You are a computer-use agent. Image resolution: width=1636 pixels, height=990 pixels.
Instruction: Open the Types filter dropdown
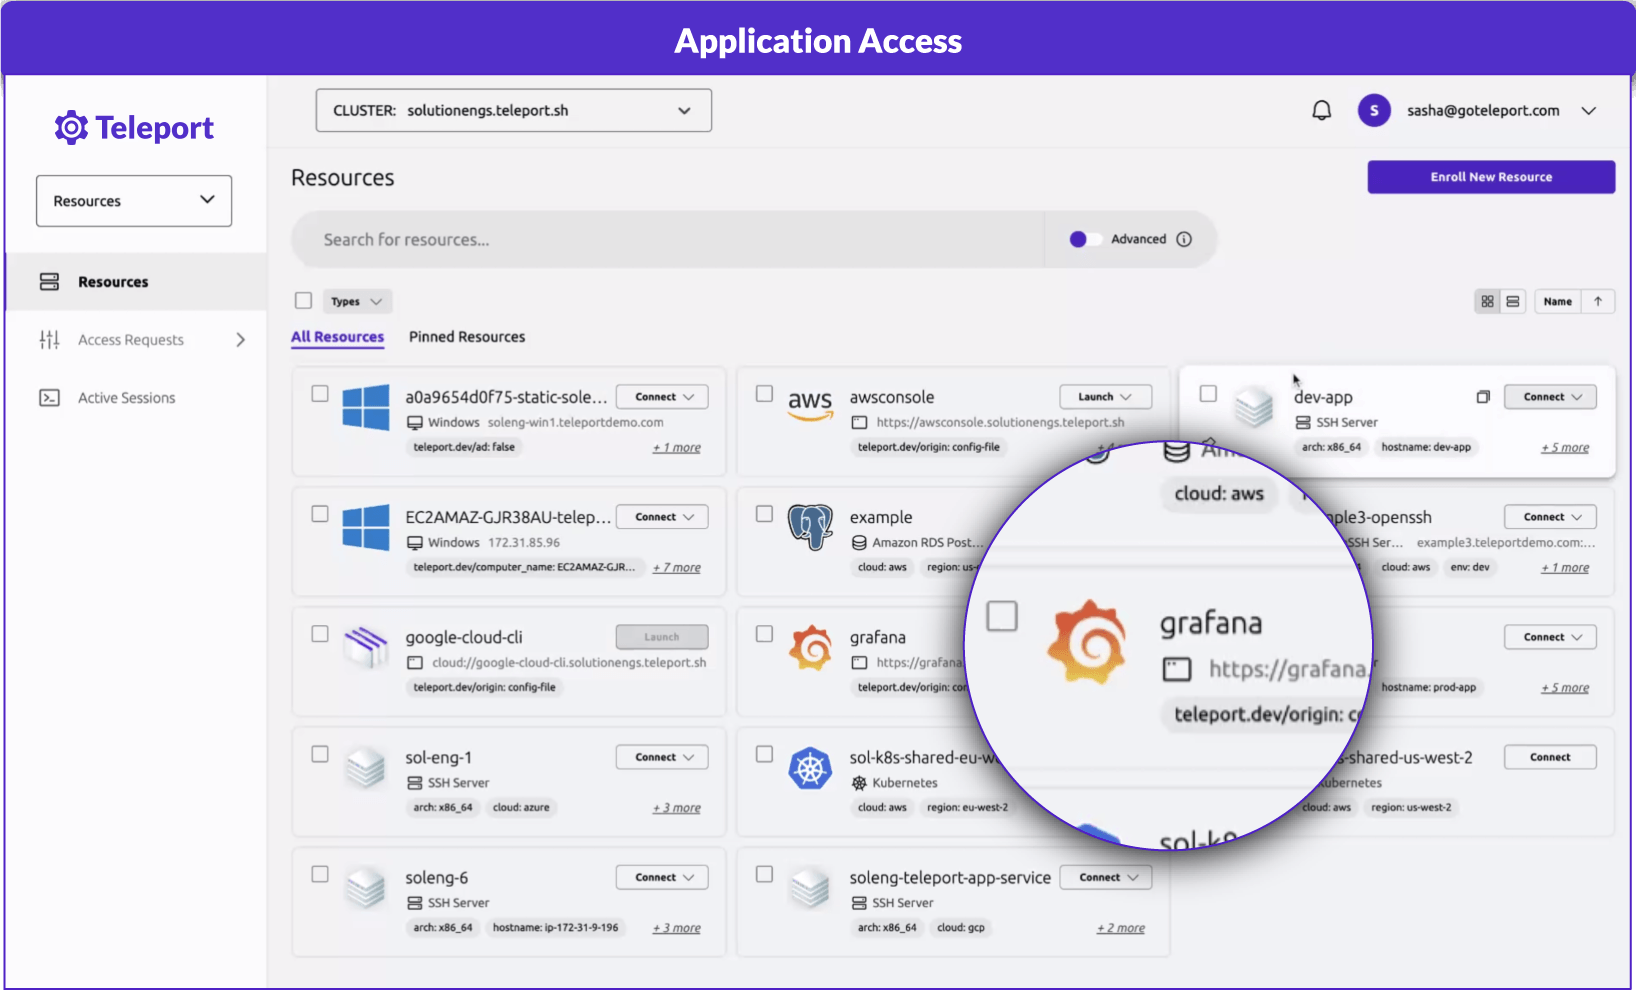pyautogui.click(x=357, y=301)
